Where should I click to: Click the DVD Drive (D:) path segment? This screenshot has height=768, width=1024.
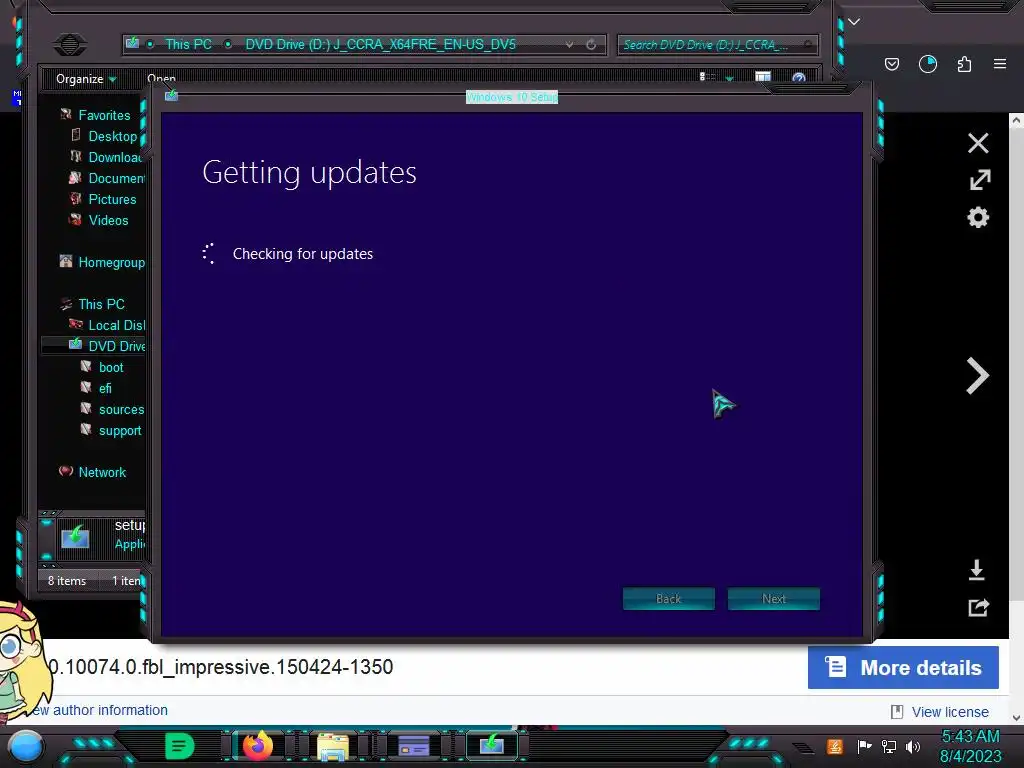(x=380, y=44)
